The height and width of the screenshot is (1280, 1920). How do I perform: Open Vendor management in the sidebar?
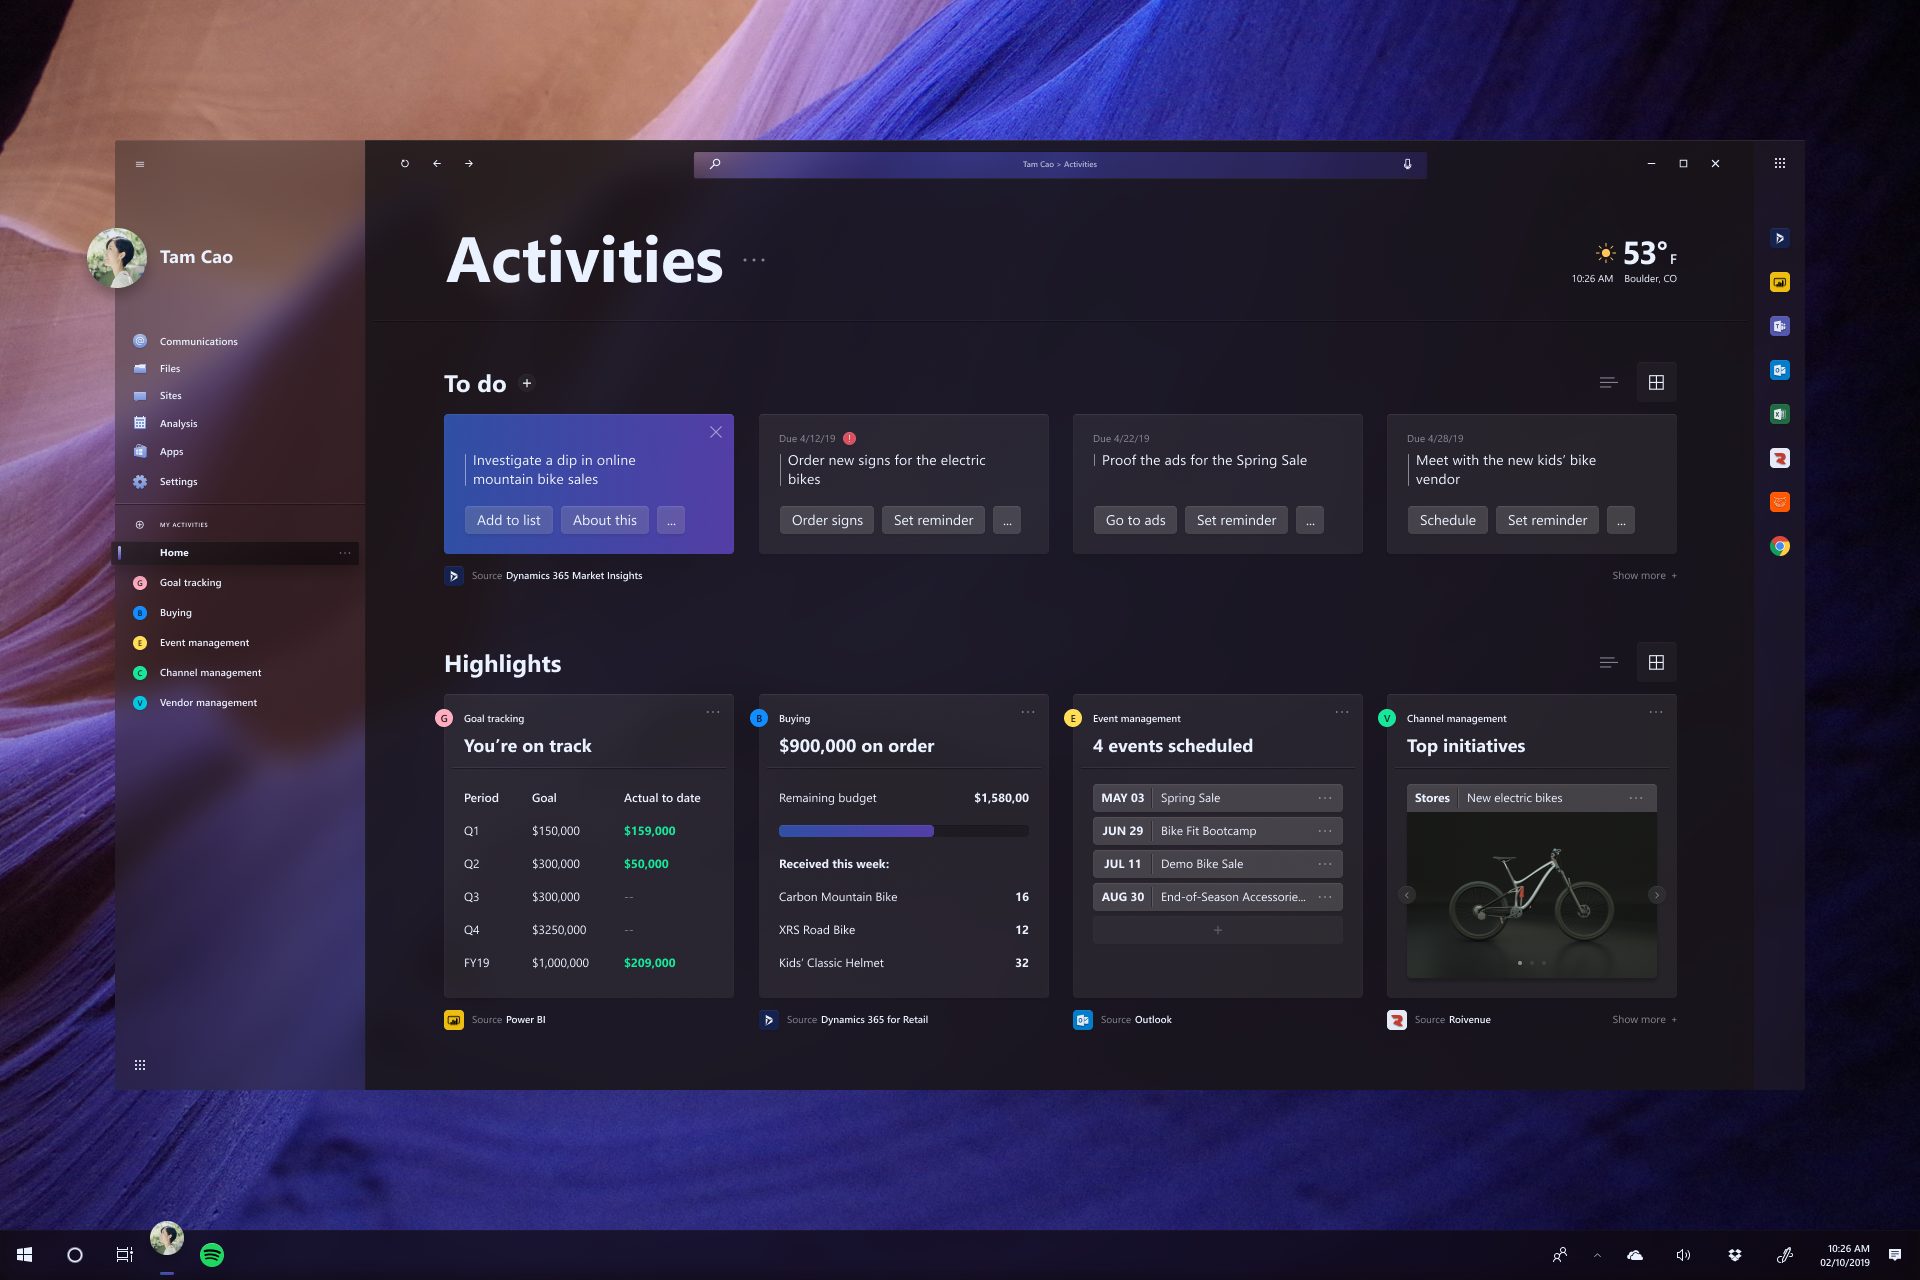[x=208, y=703]
